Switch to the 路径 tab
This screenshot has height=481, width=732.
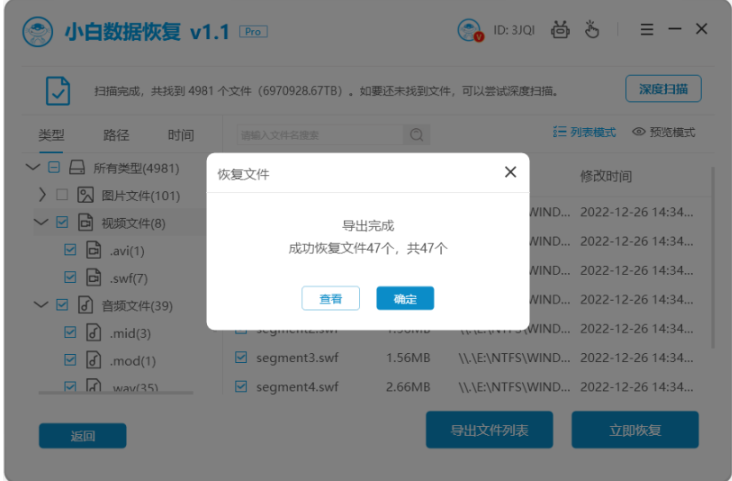coord(116,135)
